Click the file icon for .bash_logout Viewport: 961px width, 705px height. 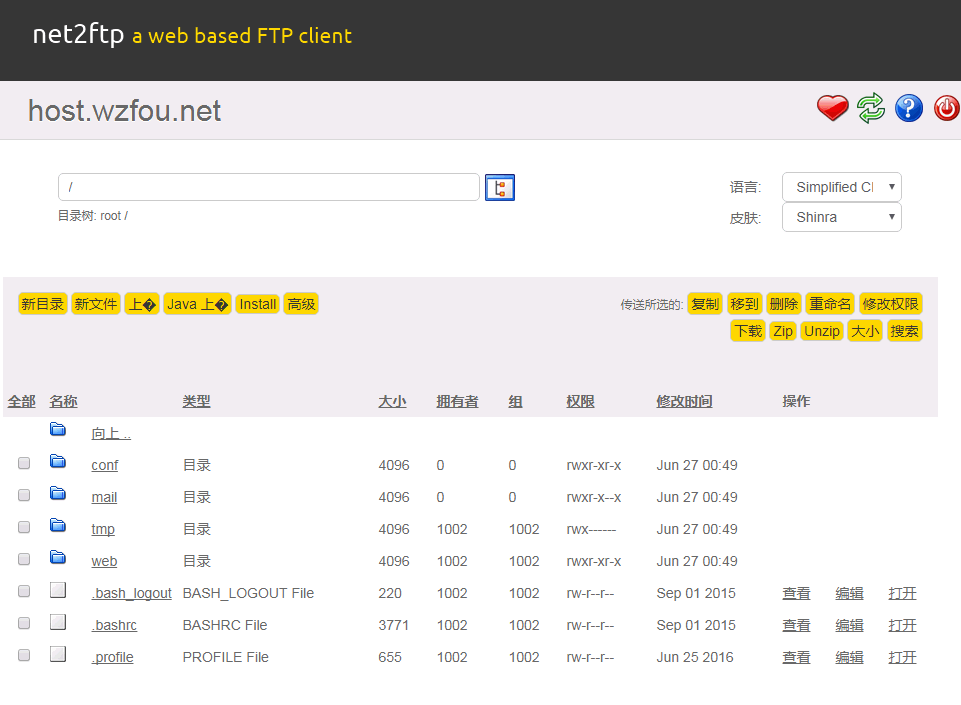(x=58, y=590)
